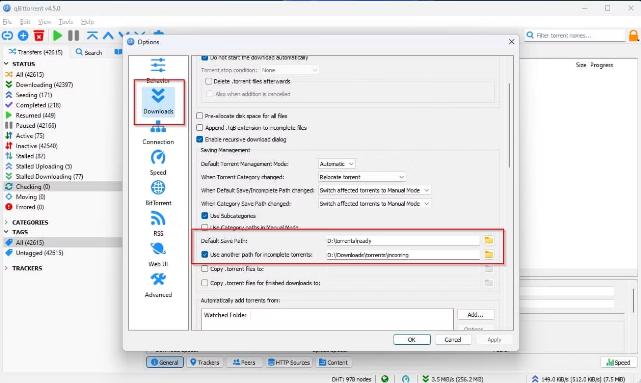The width and height of the screenshot is (641, 383).
Task: Toggle Use Category paths in Manual Mode
Action: [205, 227]
